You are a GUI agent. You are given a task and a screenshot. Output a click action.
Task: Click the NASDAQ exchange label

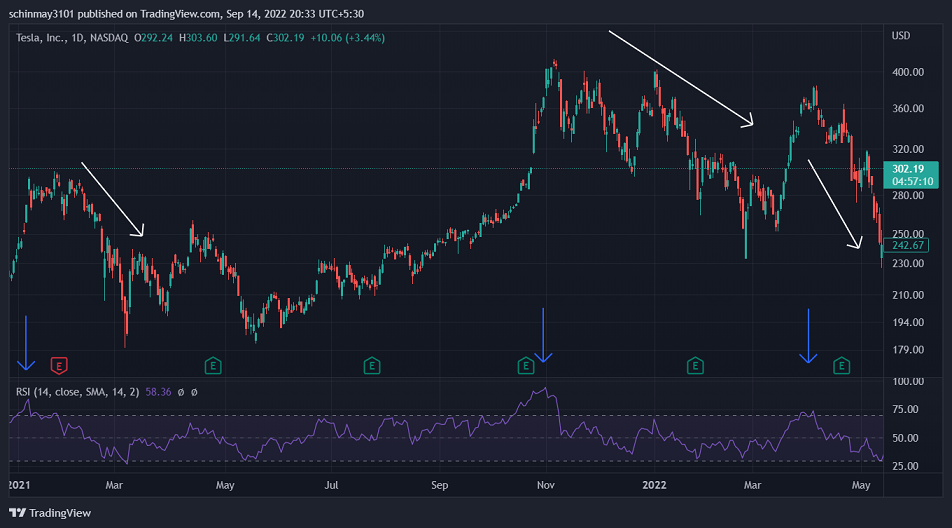pyautogui.click(x=109, y=38)
